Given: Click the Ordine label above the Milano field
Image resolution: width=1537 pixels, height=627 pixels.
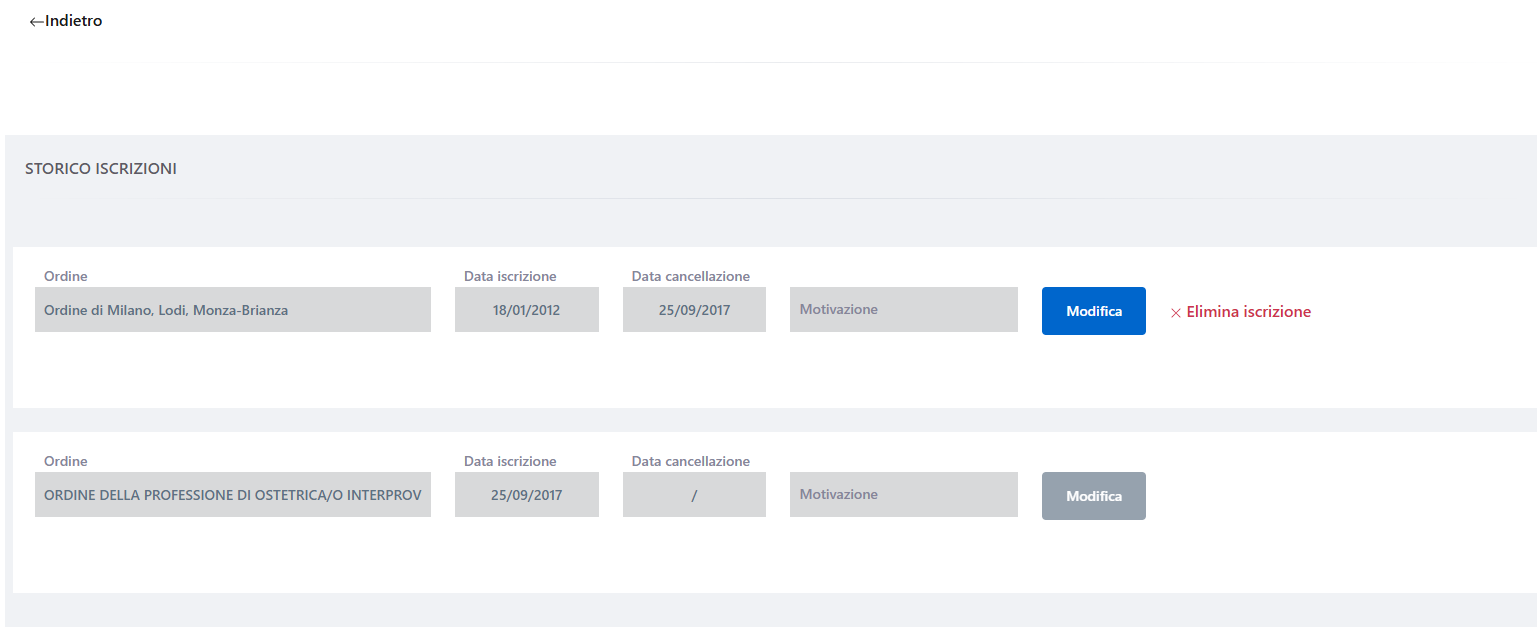Looking at the screenshot, I should 65,276.
